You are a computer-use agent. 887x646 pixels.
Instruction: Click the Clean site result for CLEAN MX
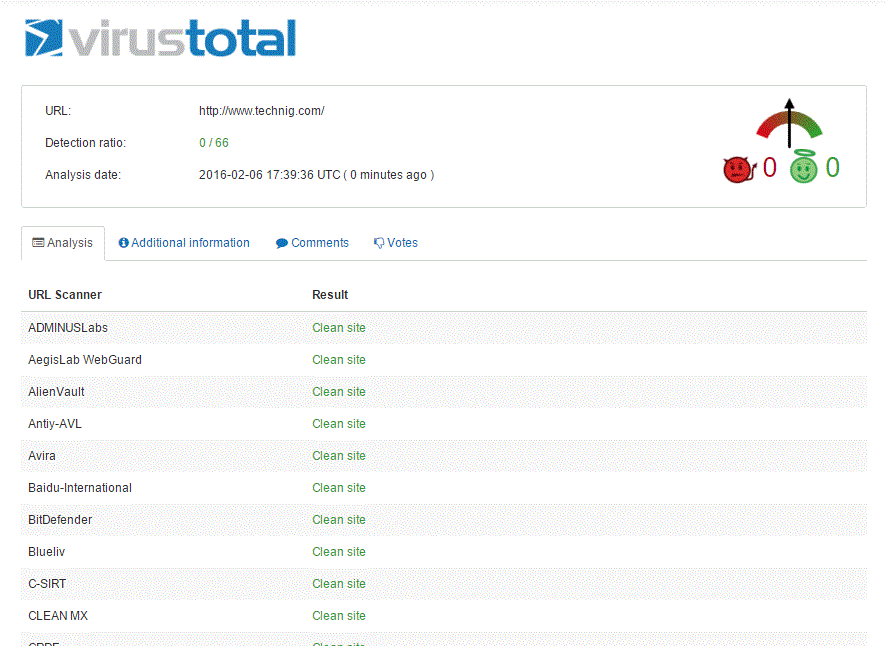pos(339,615)
